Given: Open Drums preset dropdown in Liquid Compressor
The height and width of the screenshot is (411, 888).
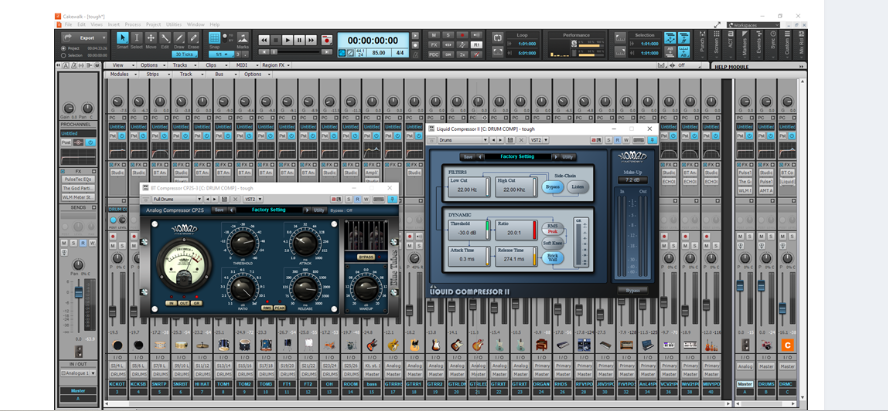Looking at the screenshot, I should click(463, 140).
